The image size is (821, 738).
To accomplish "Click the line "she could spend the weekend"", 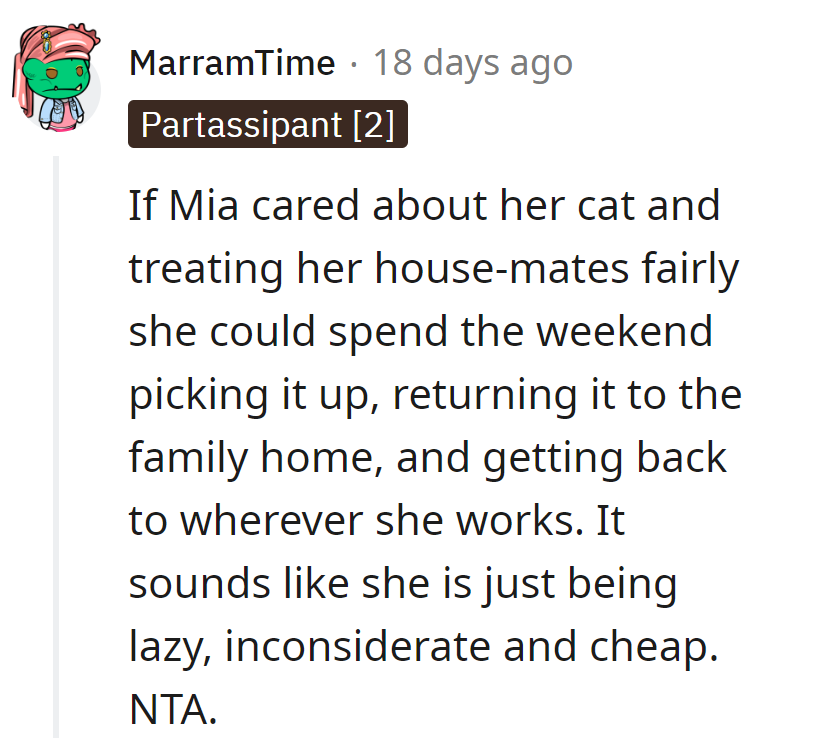I will pyautogui.click(x=420, y=333).
